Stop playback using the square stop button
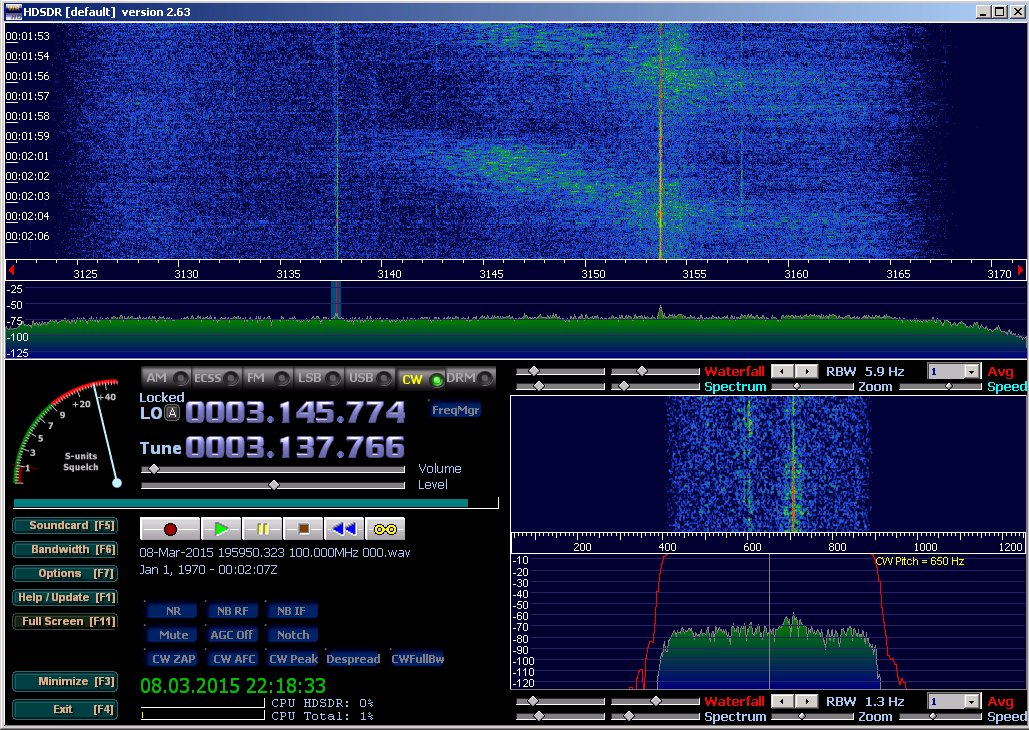The width and height of the screenshot is (1029, 730). [303, 528]
